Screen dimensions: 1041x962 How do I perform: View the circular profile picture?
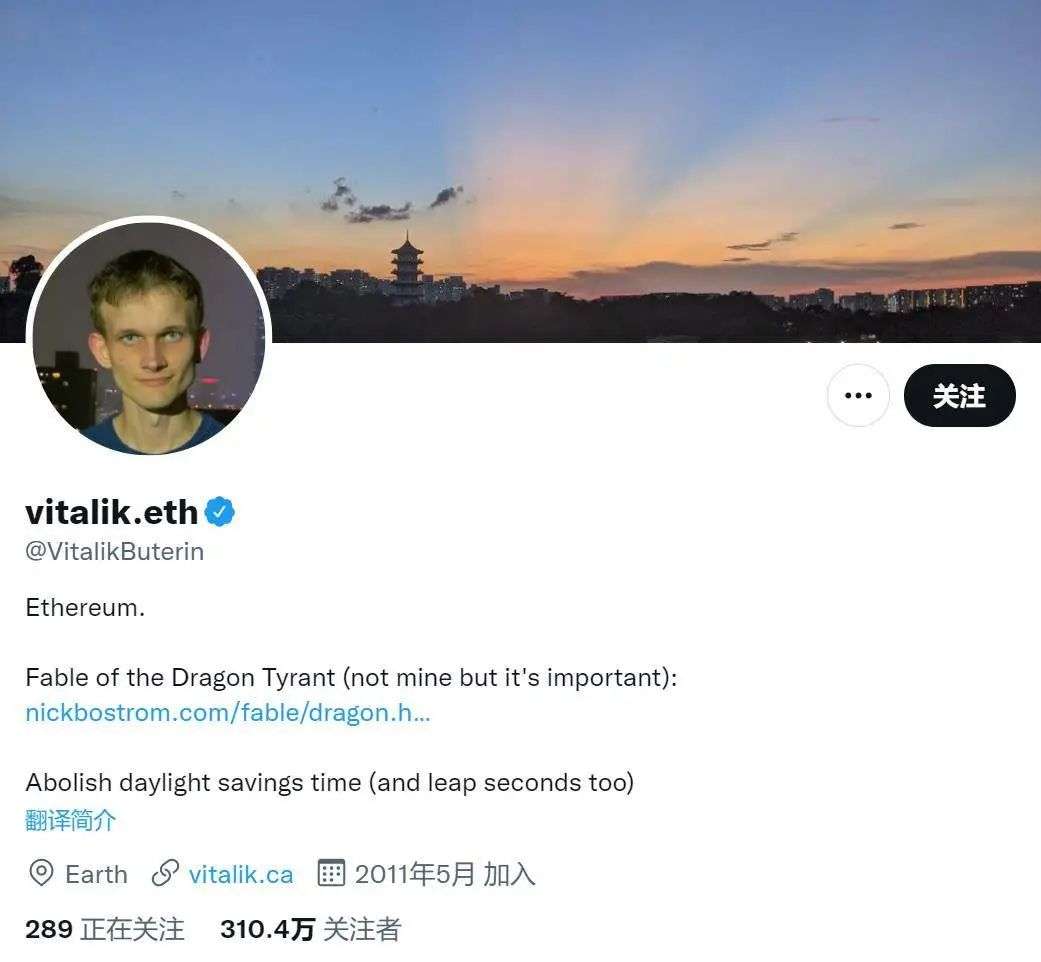149,337
